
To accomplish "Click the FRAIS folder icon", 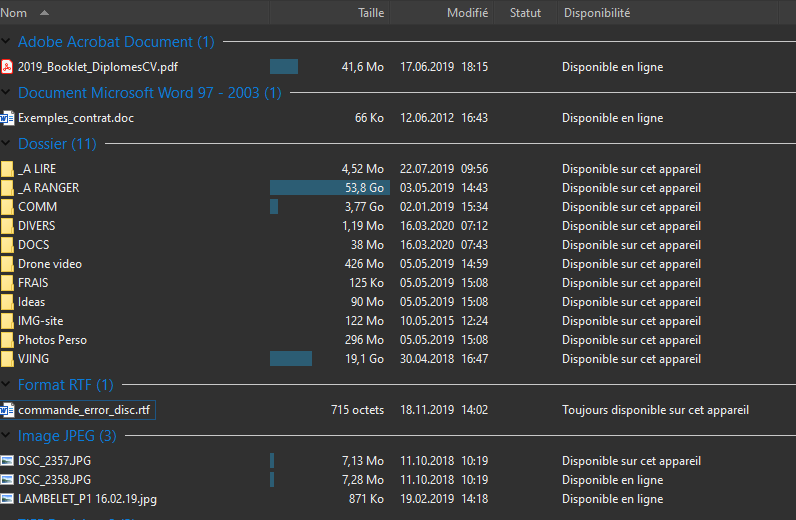I will [x=7, y=283].
